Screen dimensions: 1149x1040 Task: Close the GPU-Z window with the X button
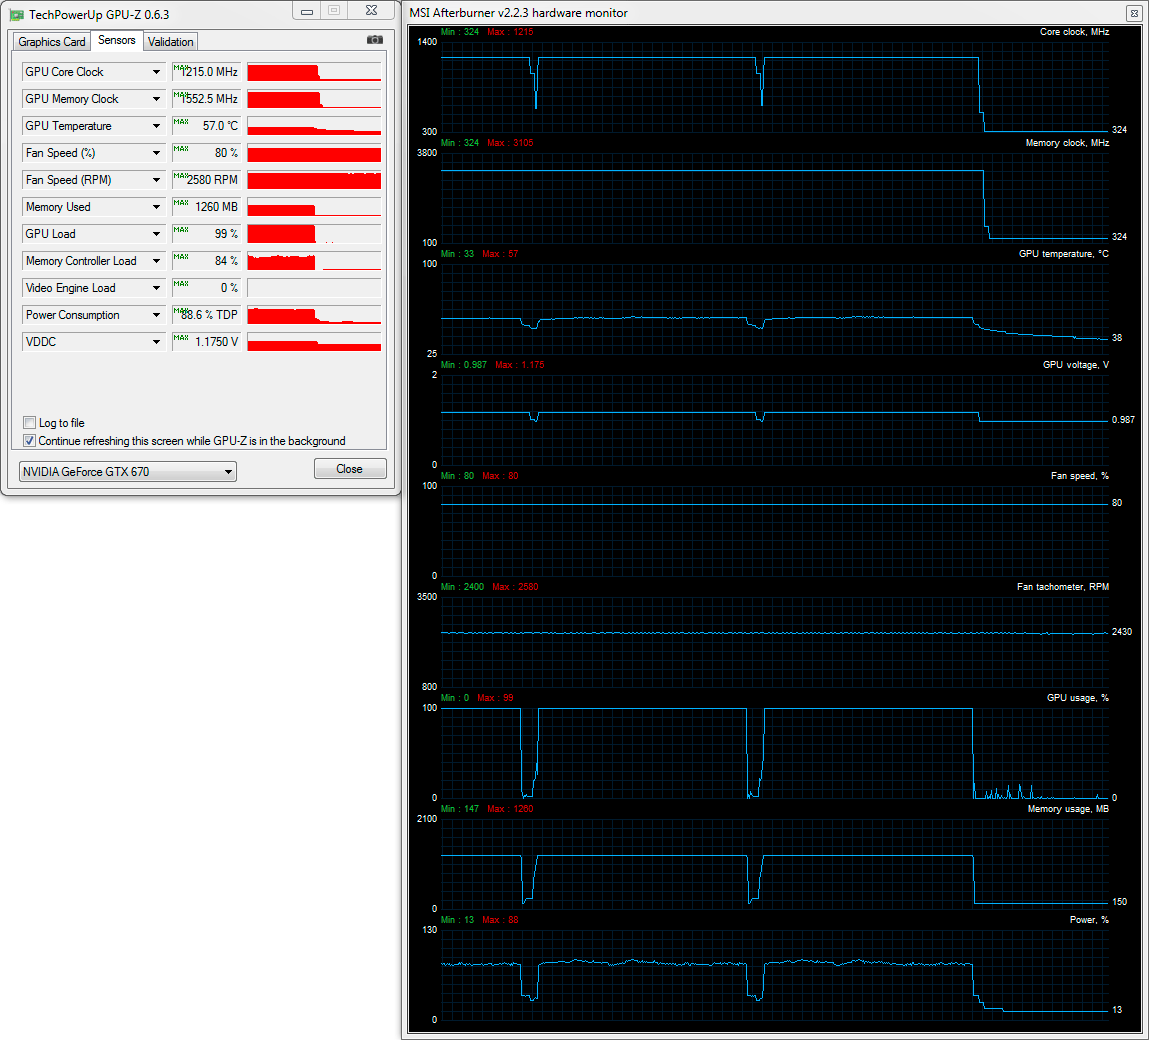[x=372, y=11]
